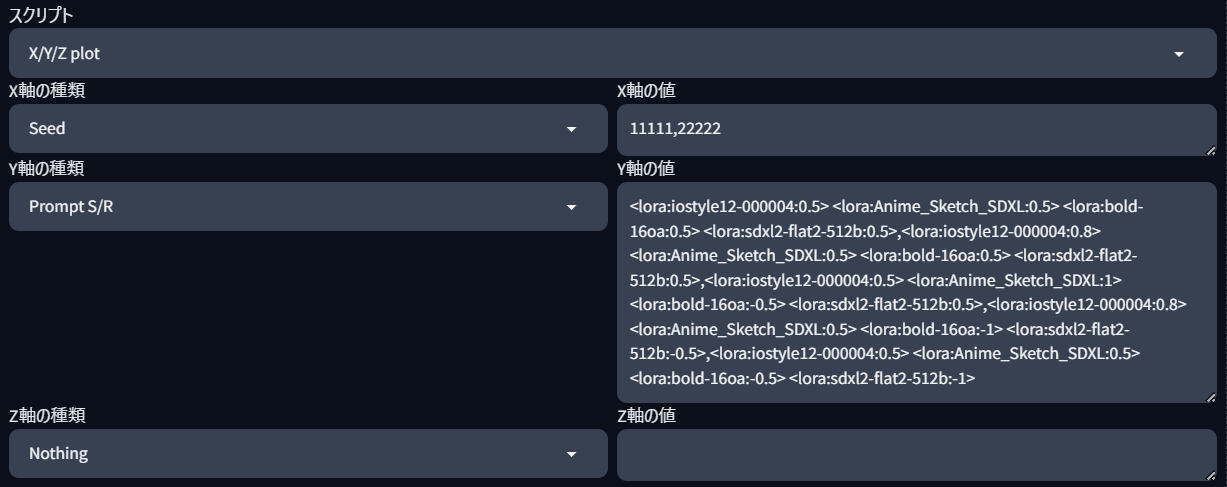Click the caret arrow beside Seed

pyautogui.click(x=571, y=129)
